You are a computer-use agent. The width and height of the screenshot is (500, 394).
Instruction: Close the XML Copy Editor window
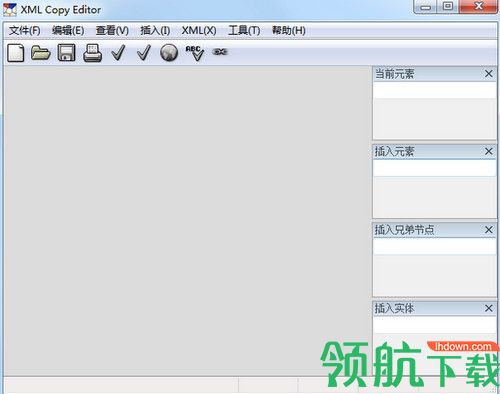click(x=479, y=7)
